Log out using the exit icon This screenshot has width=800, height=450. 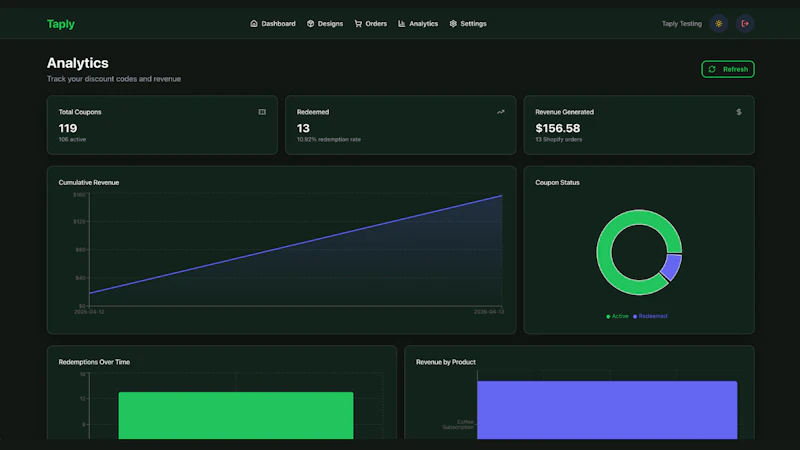pyautogui.click(x=745, y=23)
